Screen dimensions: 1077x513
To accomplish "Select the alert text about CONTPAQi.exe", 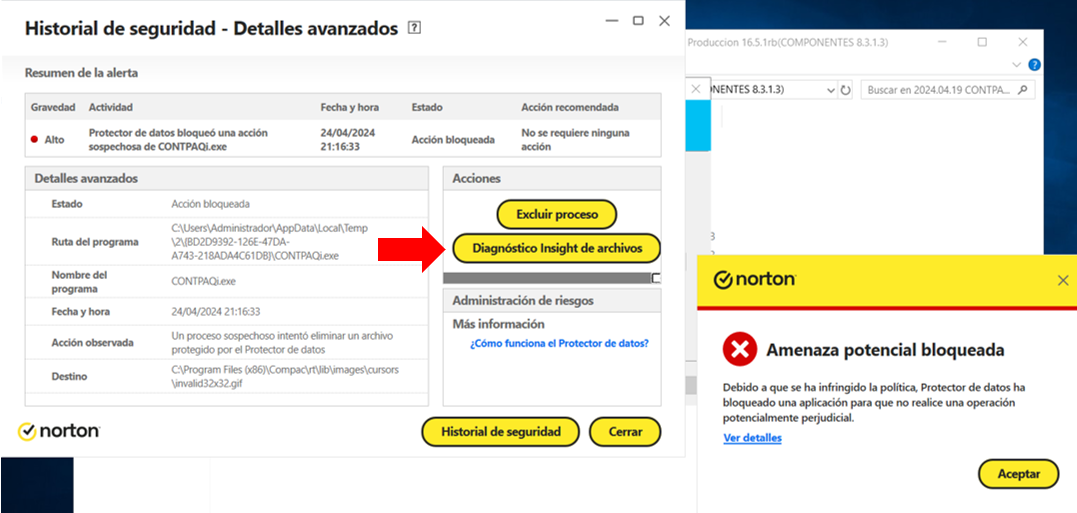I will pos(178,139).
